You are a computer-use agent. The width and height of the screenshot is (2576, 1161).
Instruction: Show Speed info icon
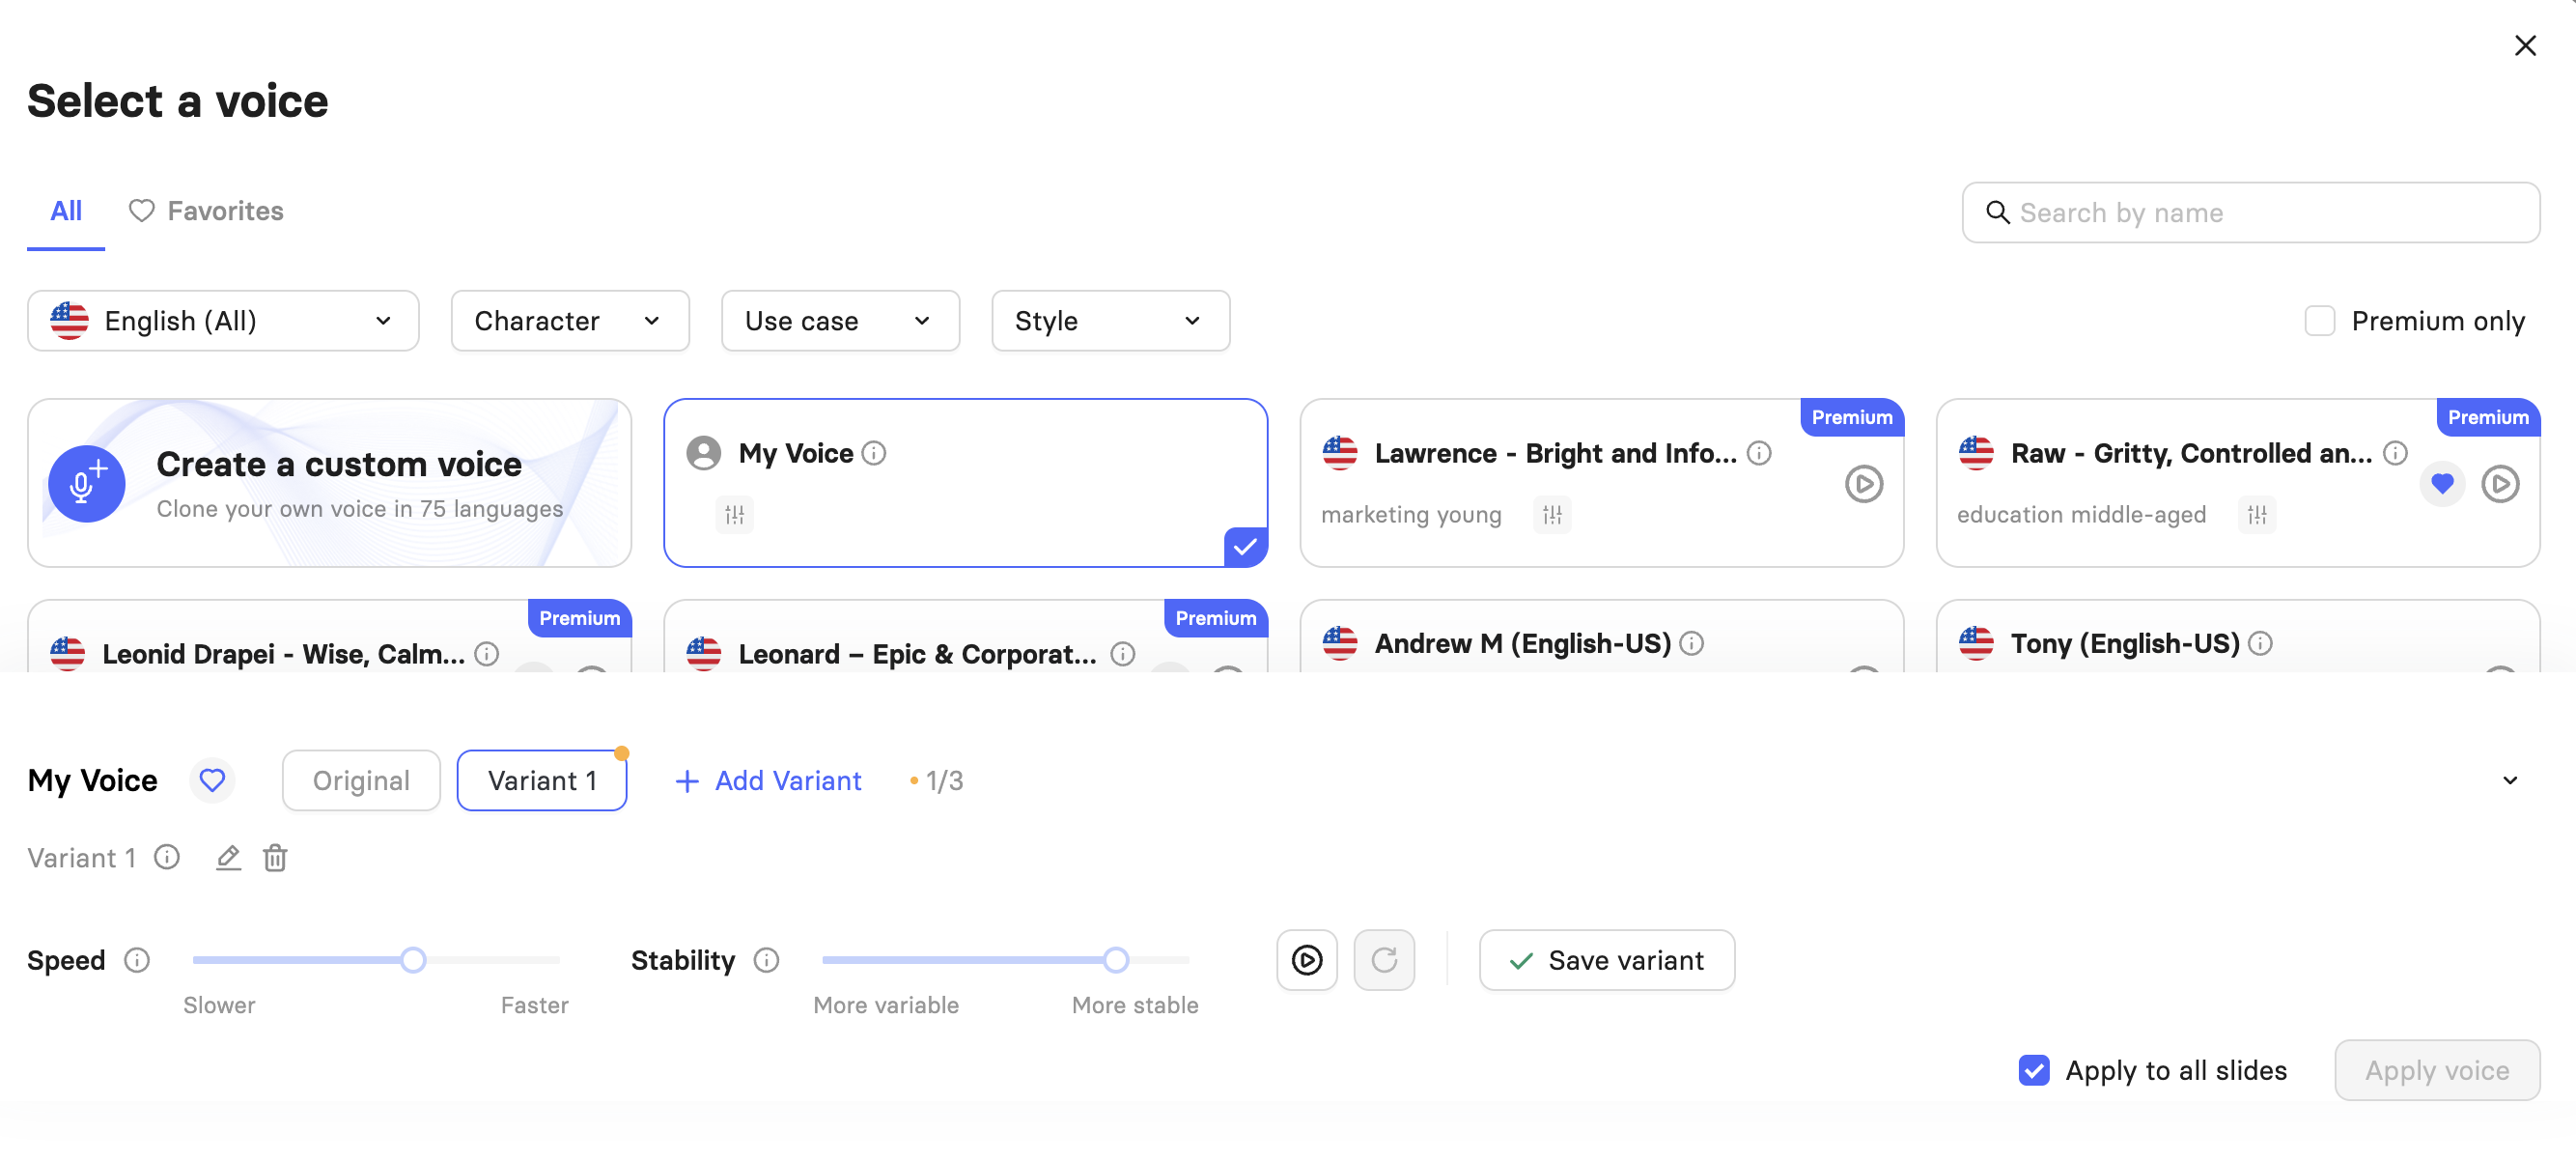point(137,961)
